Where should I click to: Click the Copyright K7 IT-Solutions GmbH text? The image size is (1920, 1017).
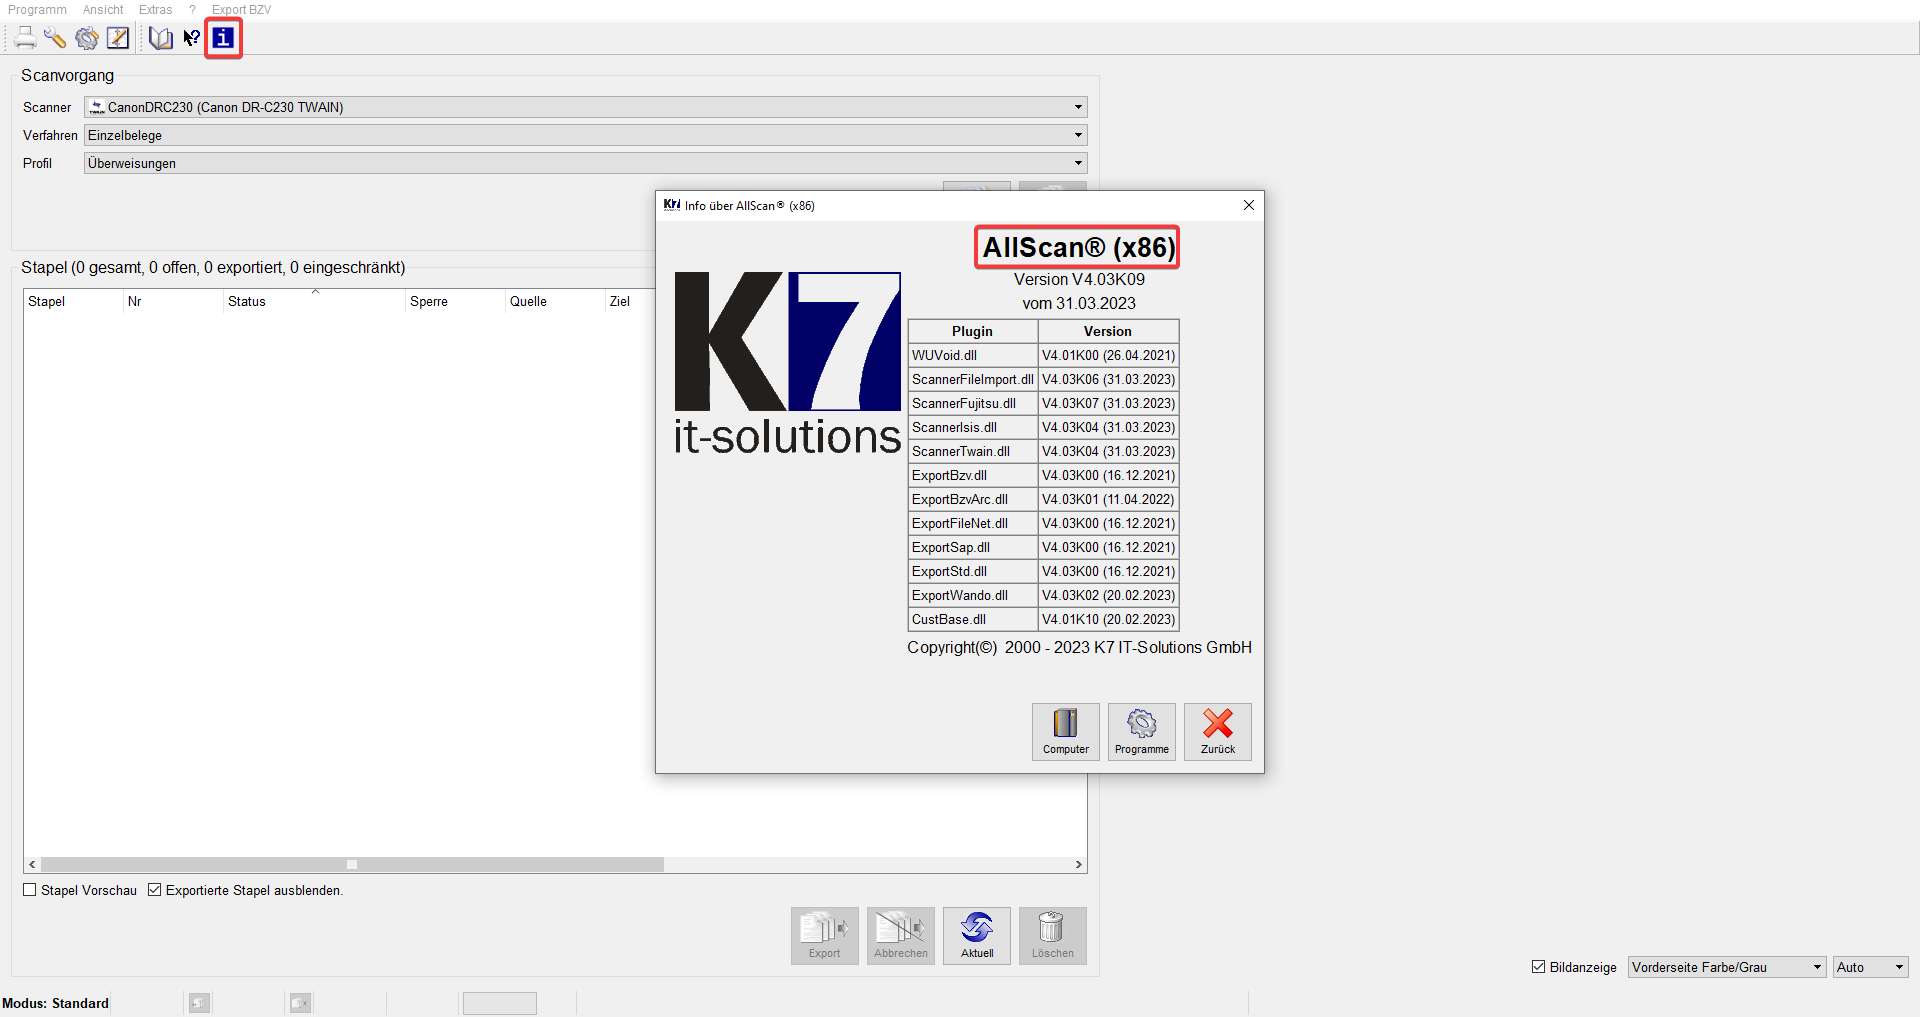(1079, 647)
